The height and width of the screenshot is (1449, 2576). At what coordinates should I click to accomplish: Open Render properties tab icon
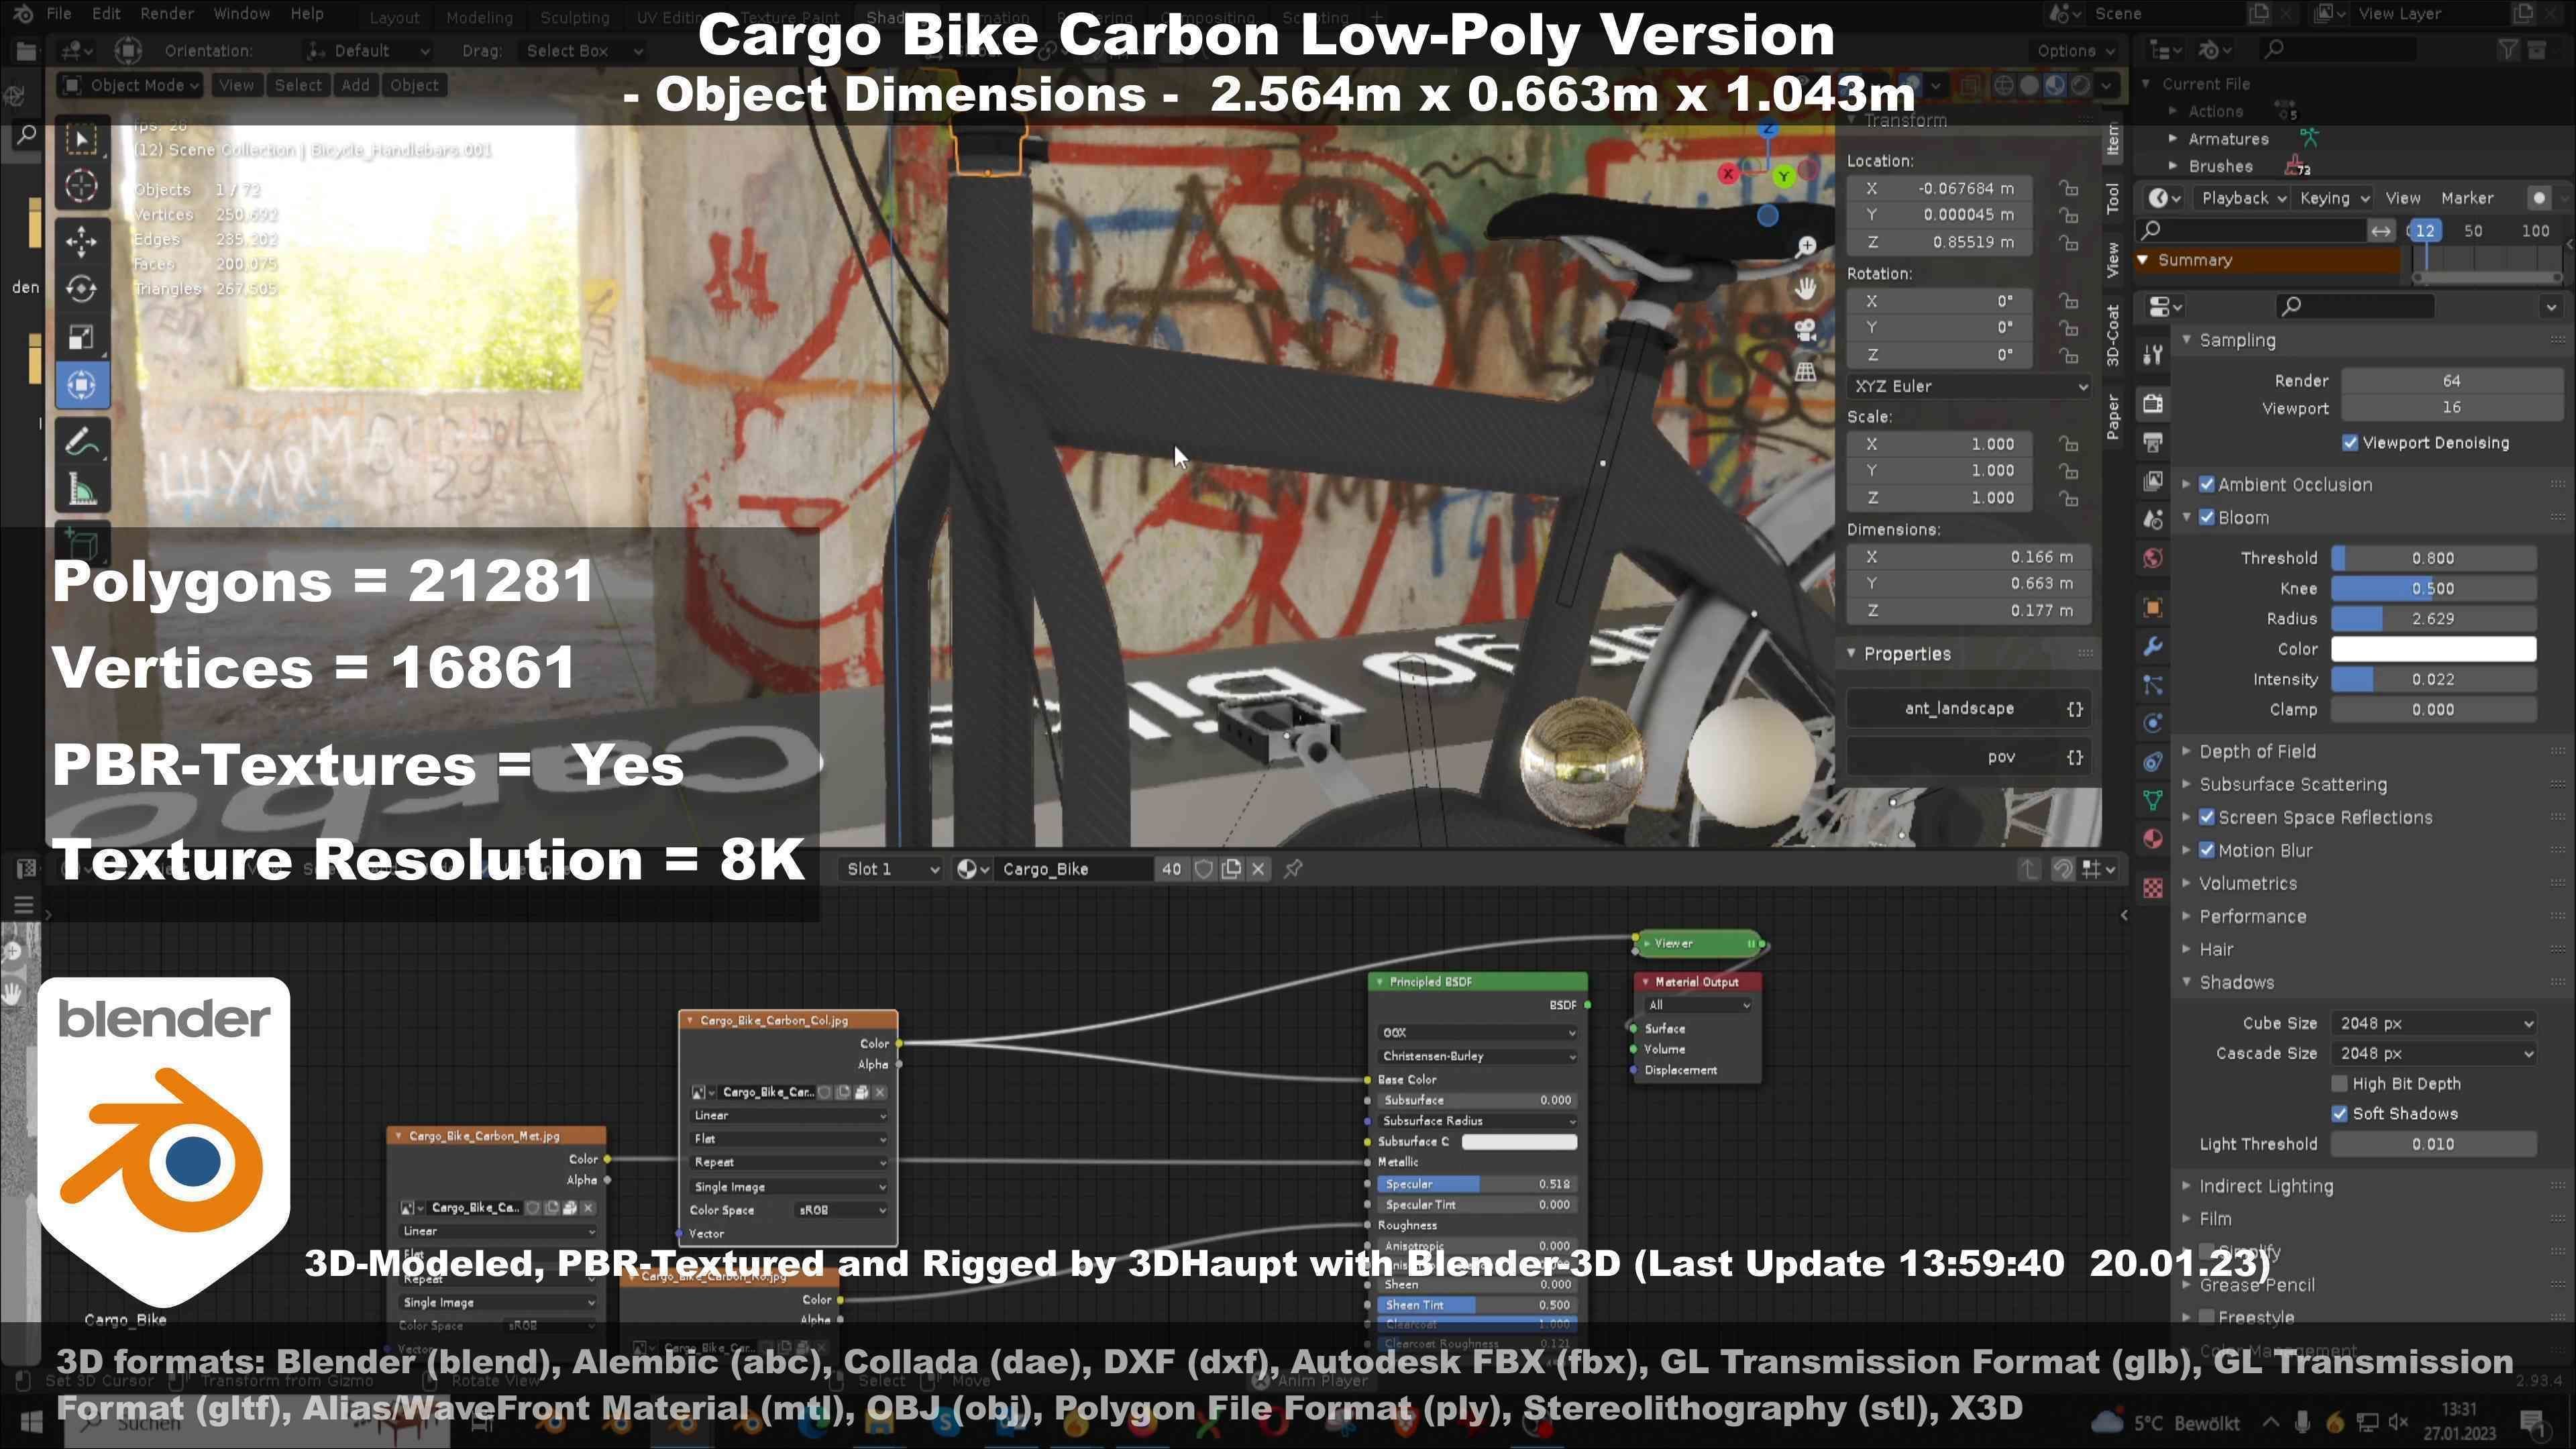pyautogui.click(x=2153, y=403)
